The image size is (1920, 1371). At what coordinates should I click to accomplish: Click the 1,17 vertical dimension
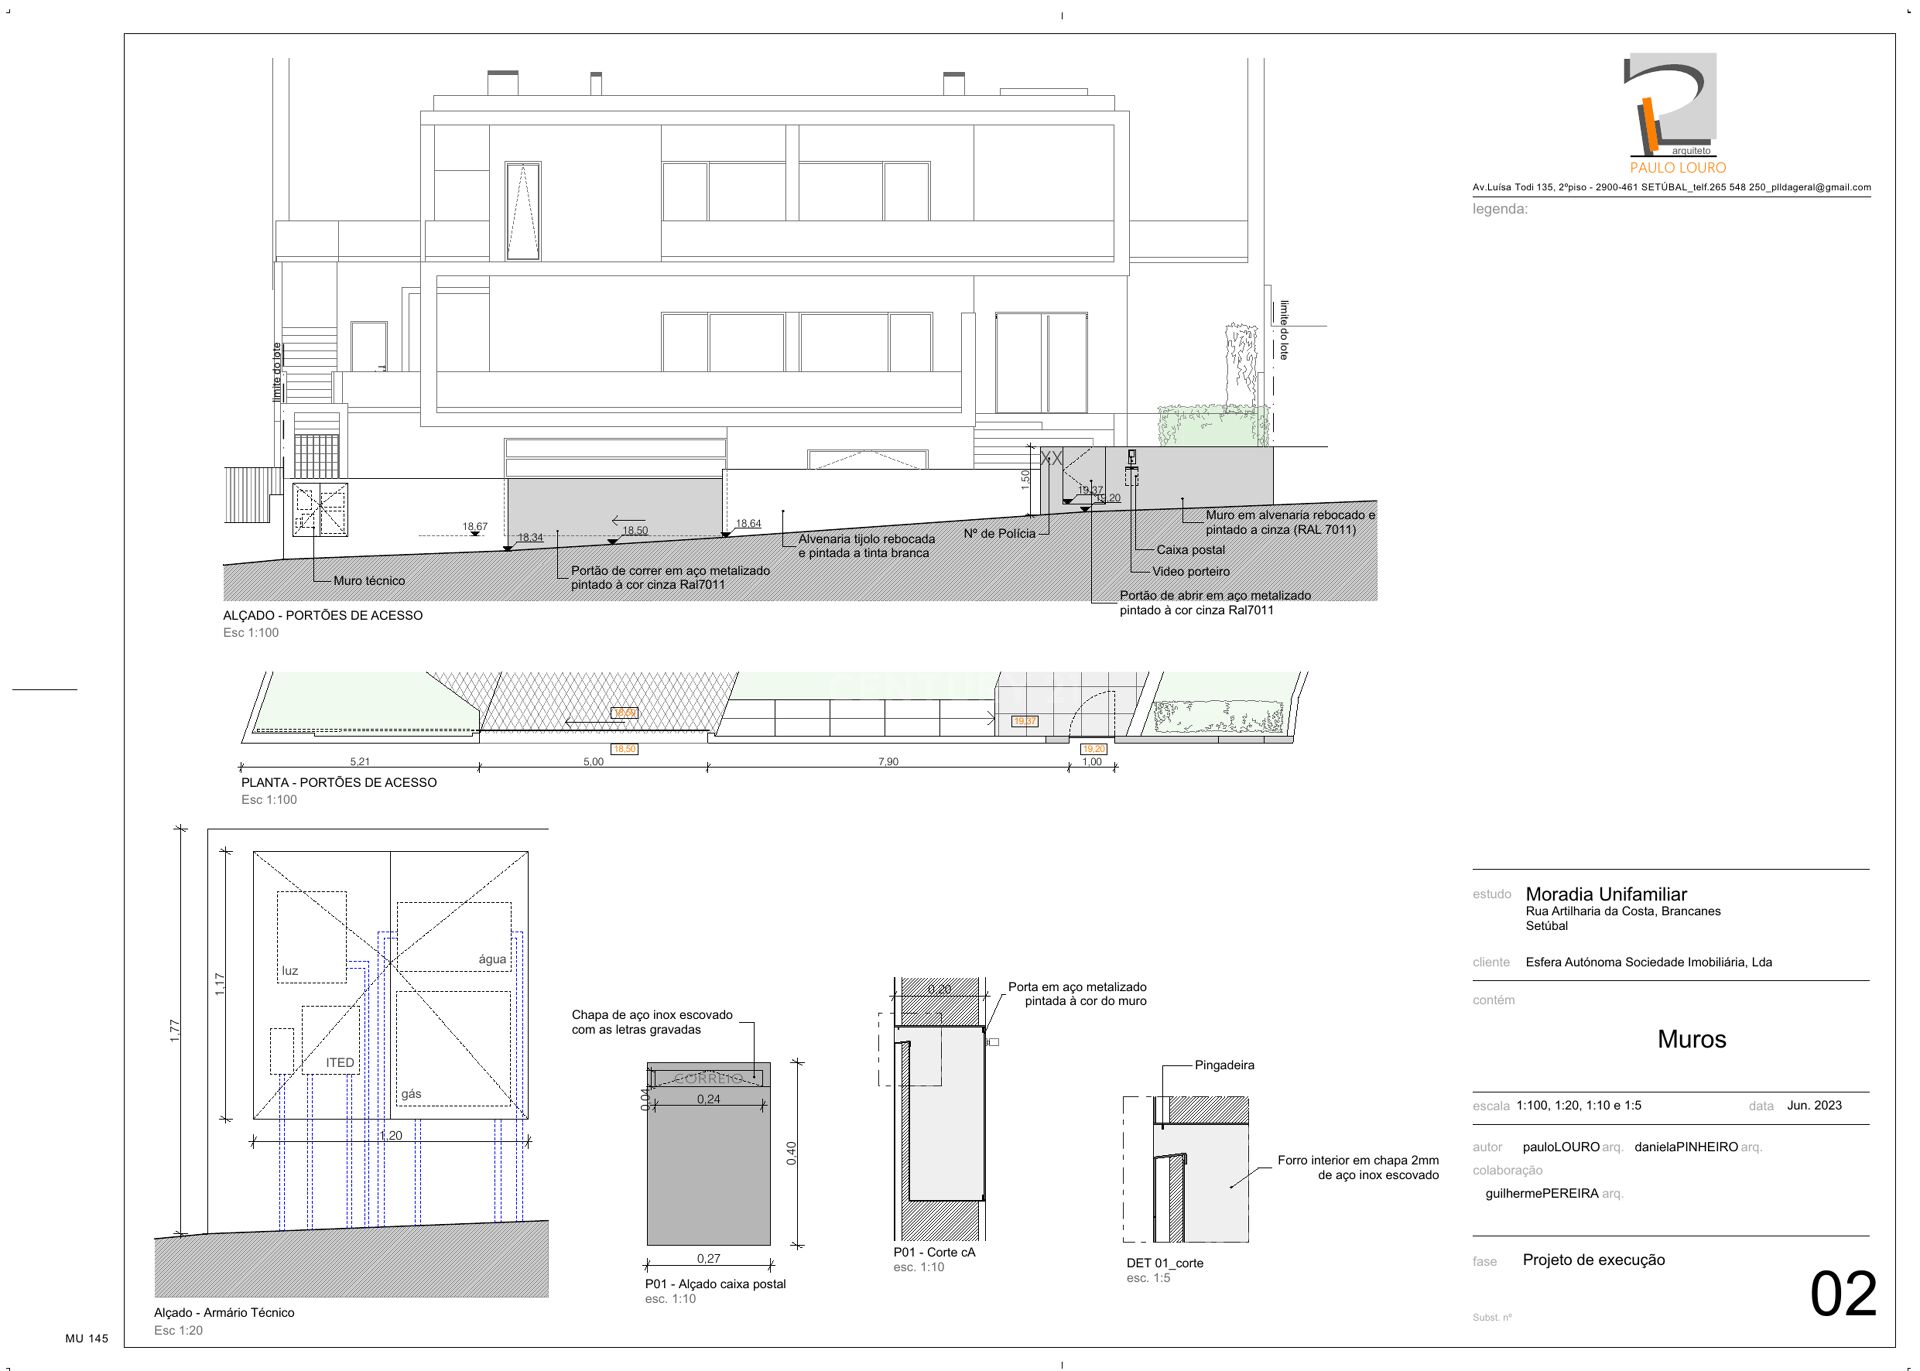(x=220, y=984)
